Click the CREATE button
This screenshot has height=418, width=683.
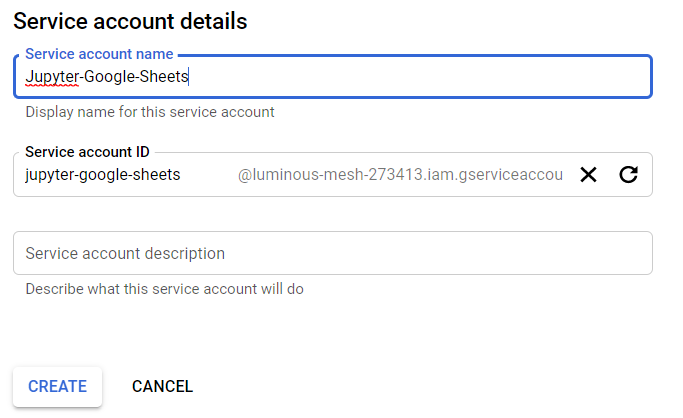click(x=57, y=387)
